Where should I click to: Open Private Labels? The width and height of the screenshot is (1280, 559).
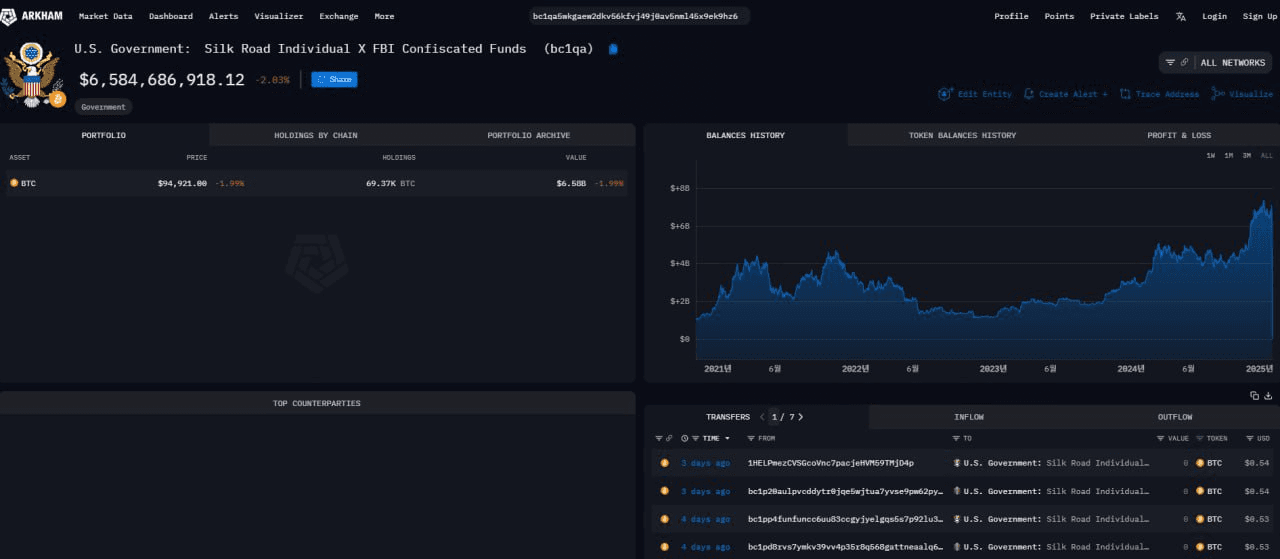pos(1124,16)
